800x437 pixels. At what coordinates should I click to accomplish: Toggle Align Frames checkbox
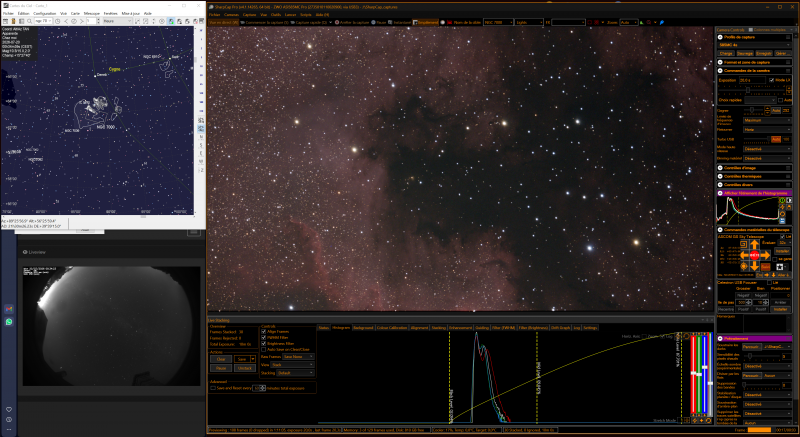[263, 331]
